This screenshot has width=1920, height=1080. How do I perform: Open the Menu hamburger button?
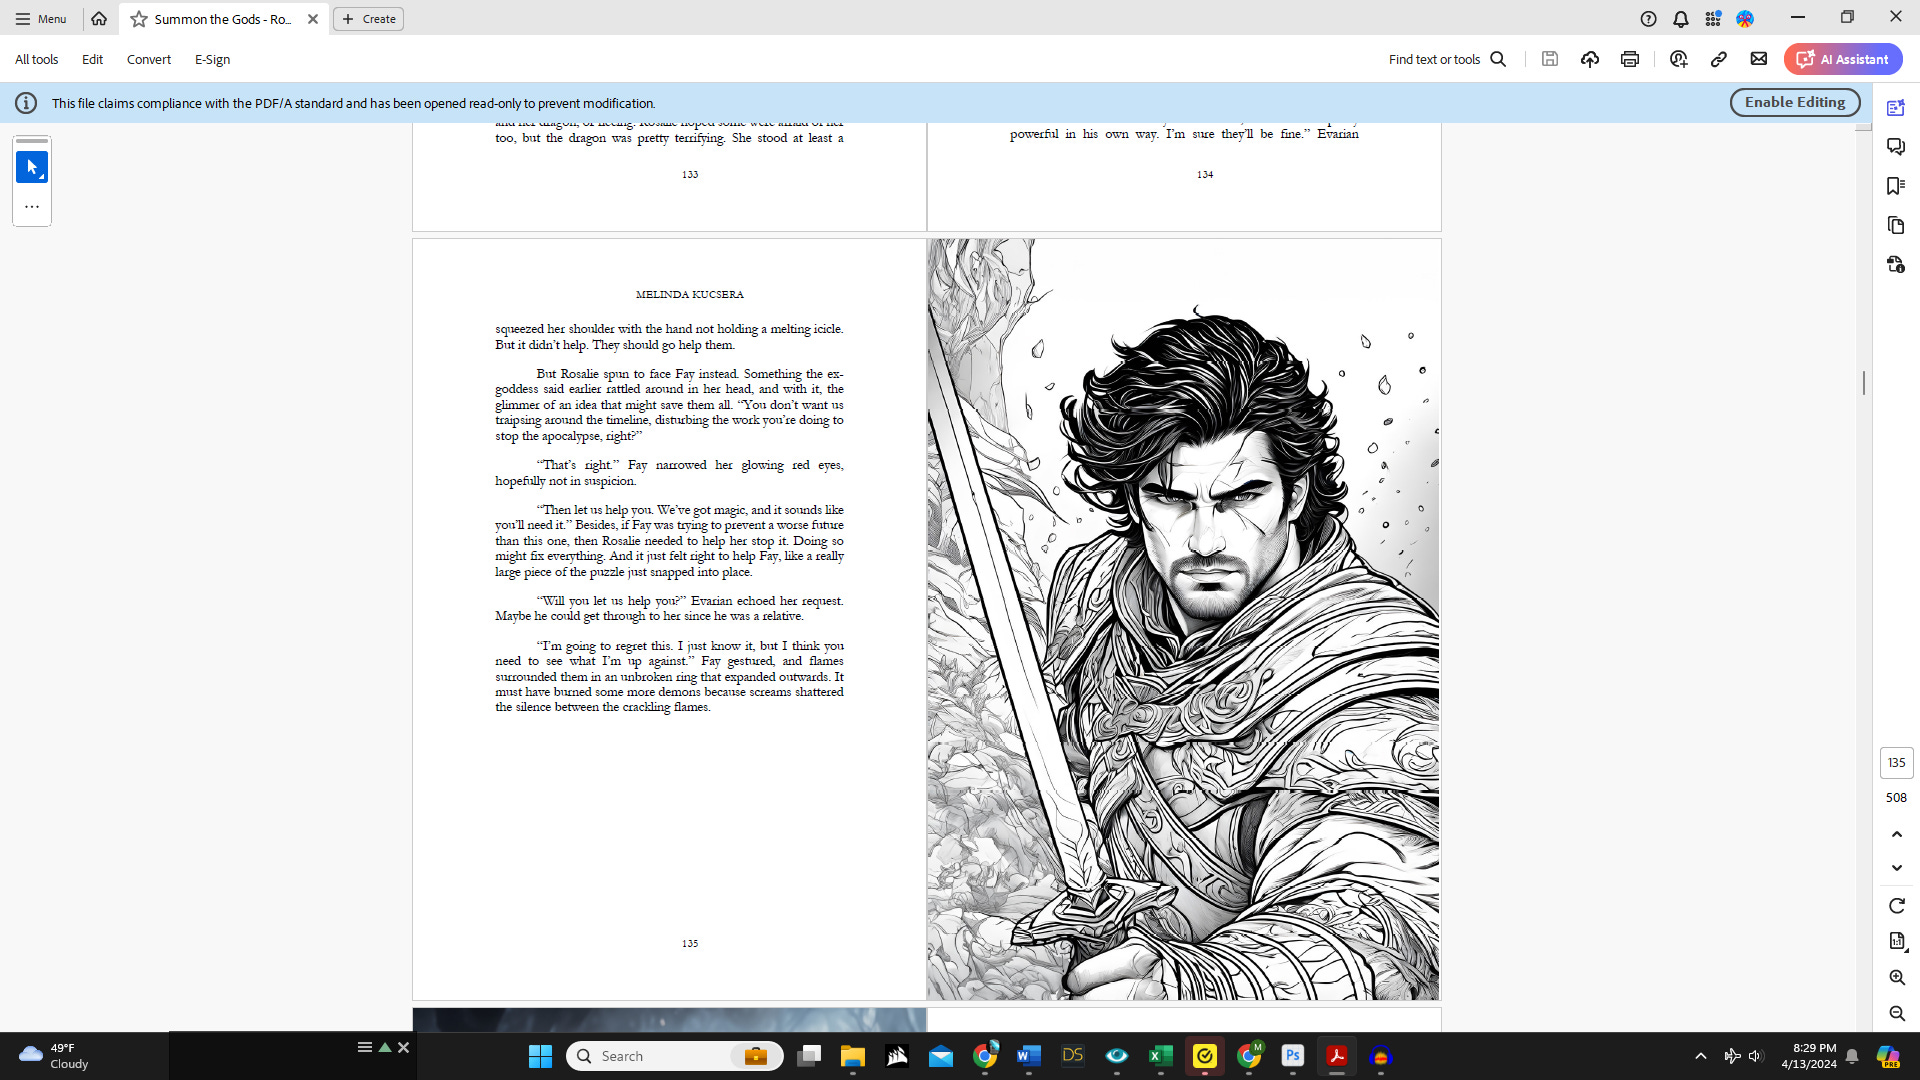(x=40, y=19)
